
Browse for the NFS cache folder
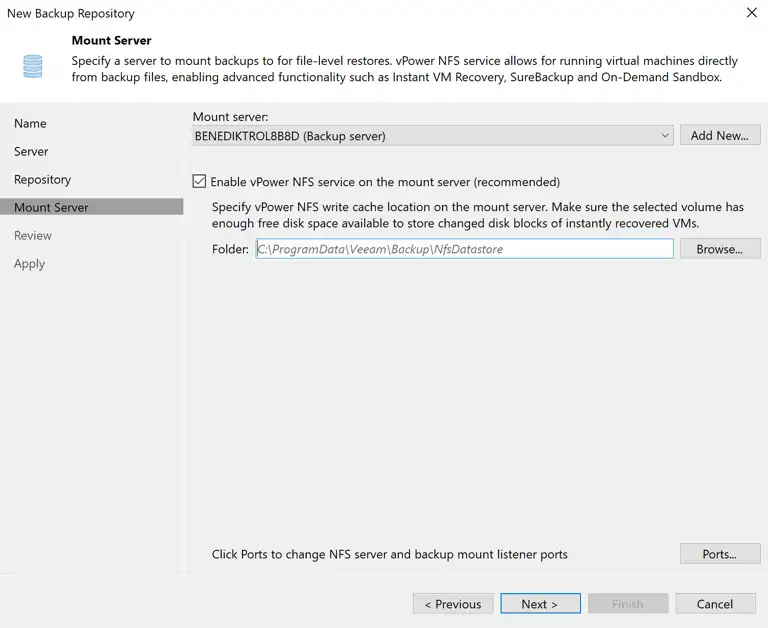tap(720, 249)
